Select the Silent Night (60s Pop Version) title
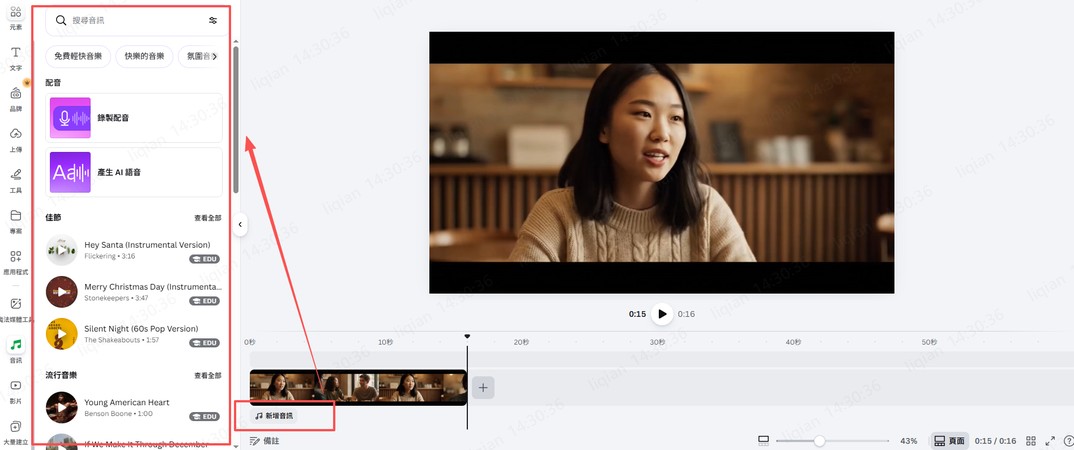This screenshot has width=1074, height=450. [141, 328]
